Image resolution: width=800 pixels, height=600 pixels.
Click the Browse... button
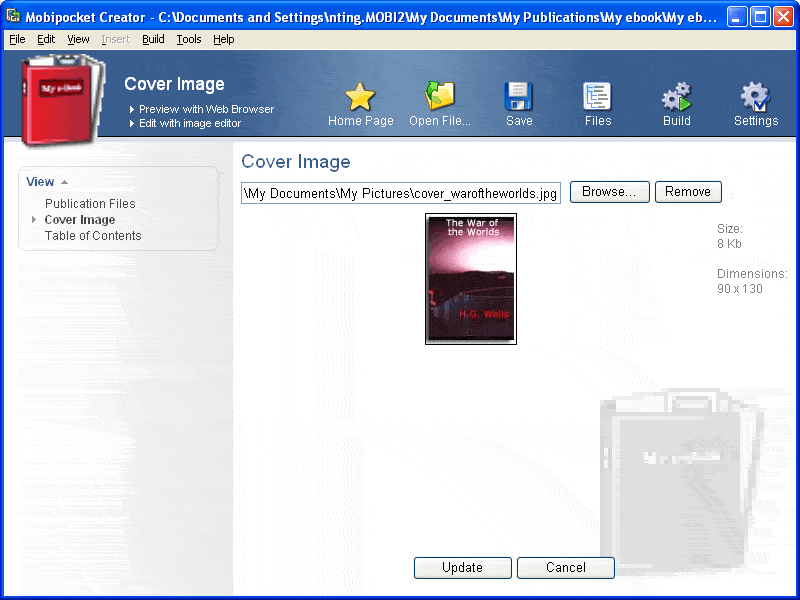point(610,192)
